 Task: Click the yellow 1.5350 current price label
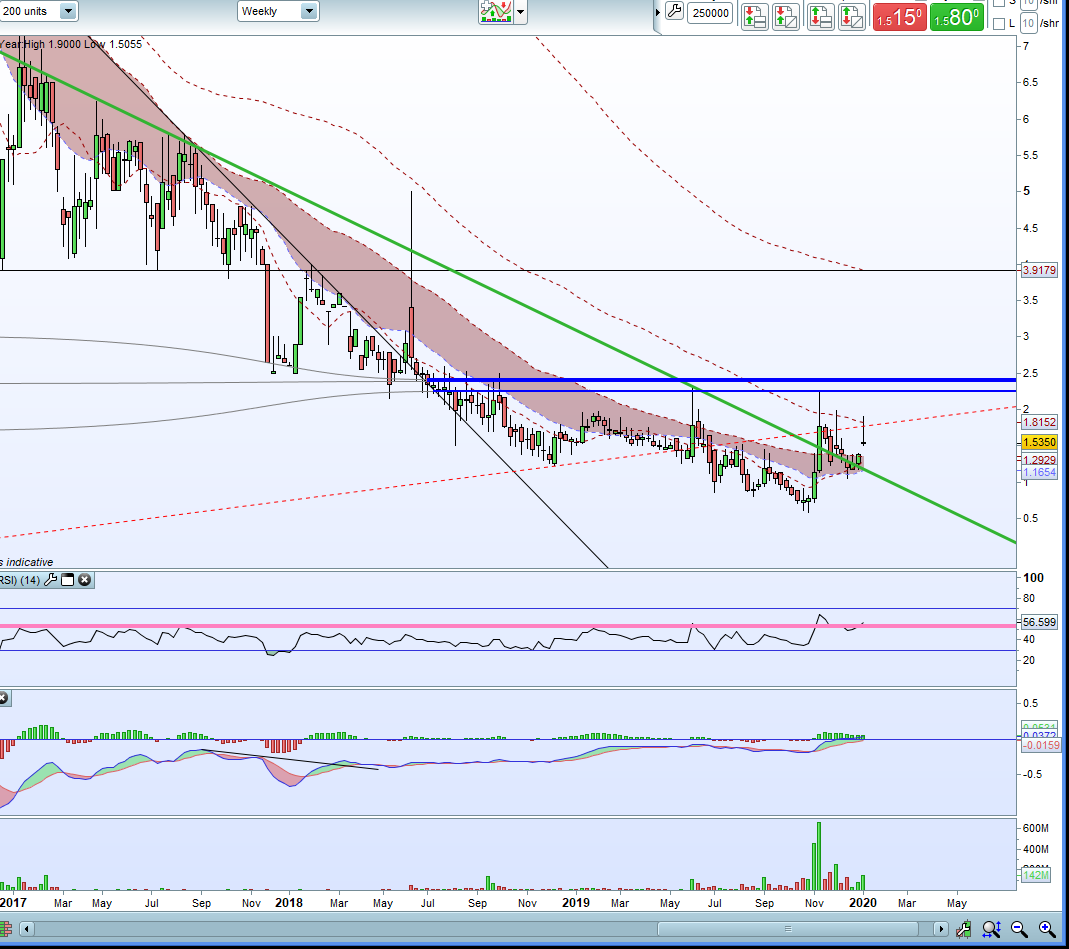(x=1039, y=442)
